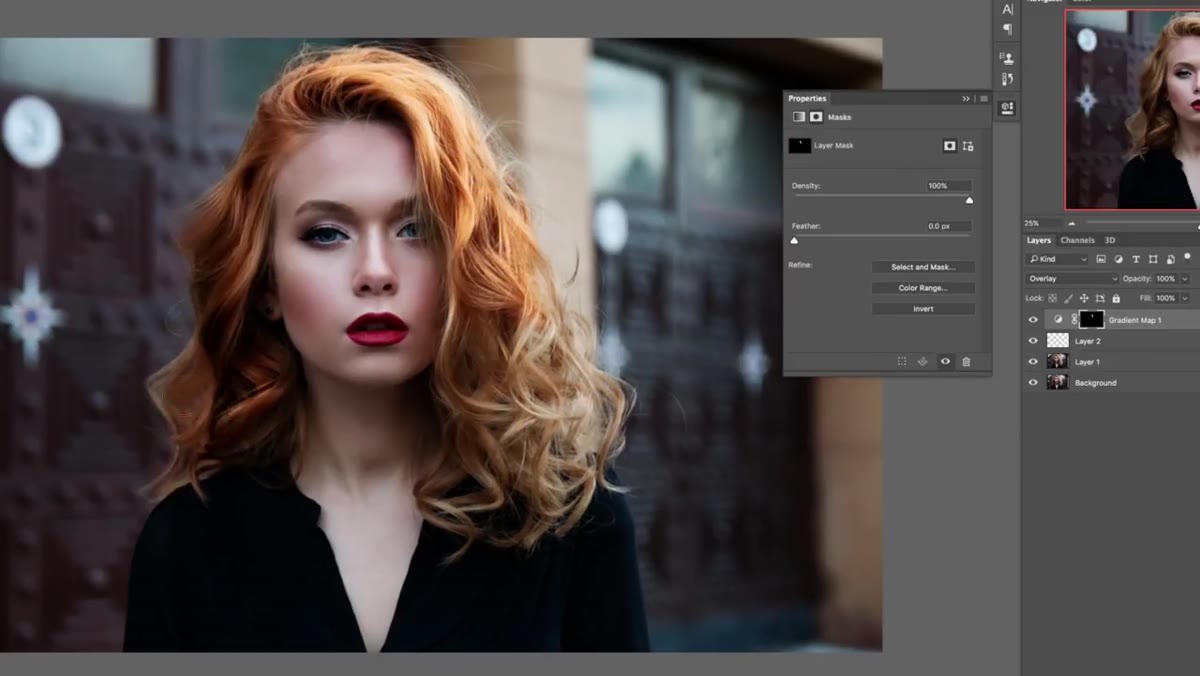Open the Overlay blend mode dropdown

click(1073, 279)
